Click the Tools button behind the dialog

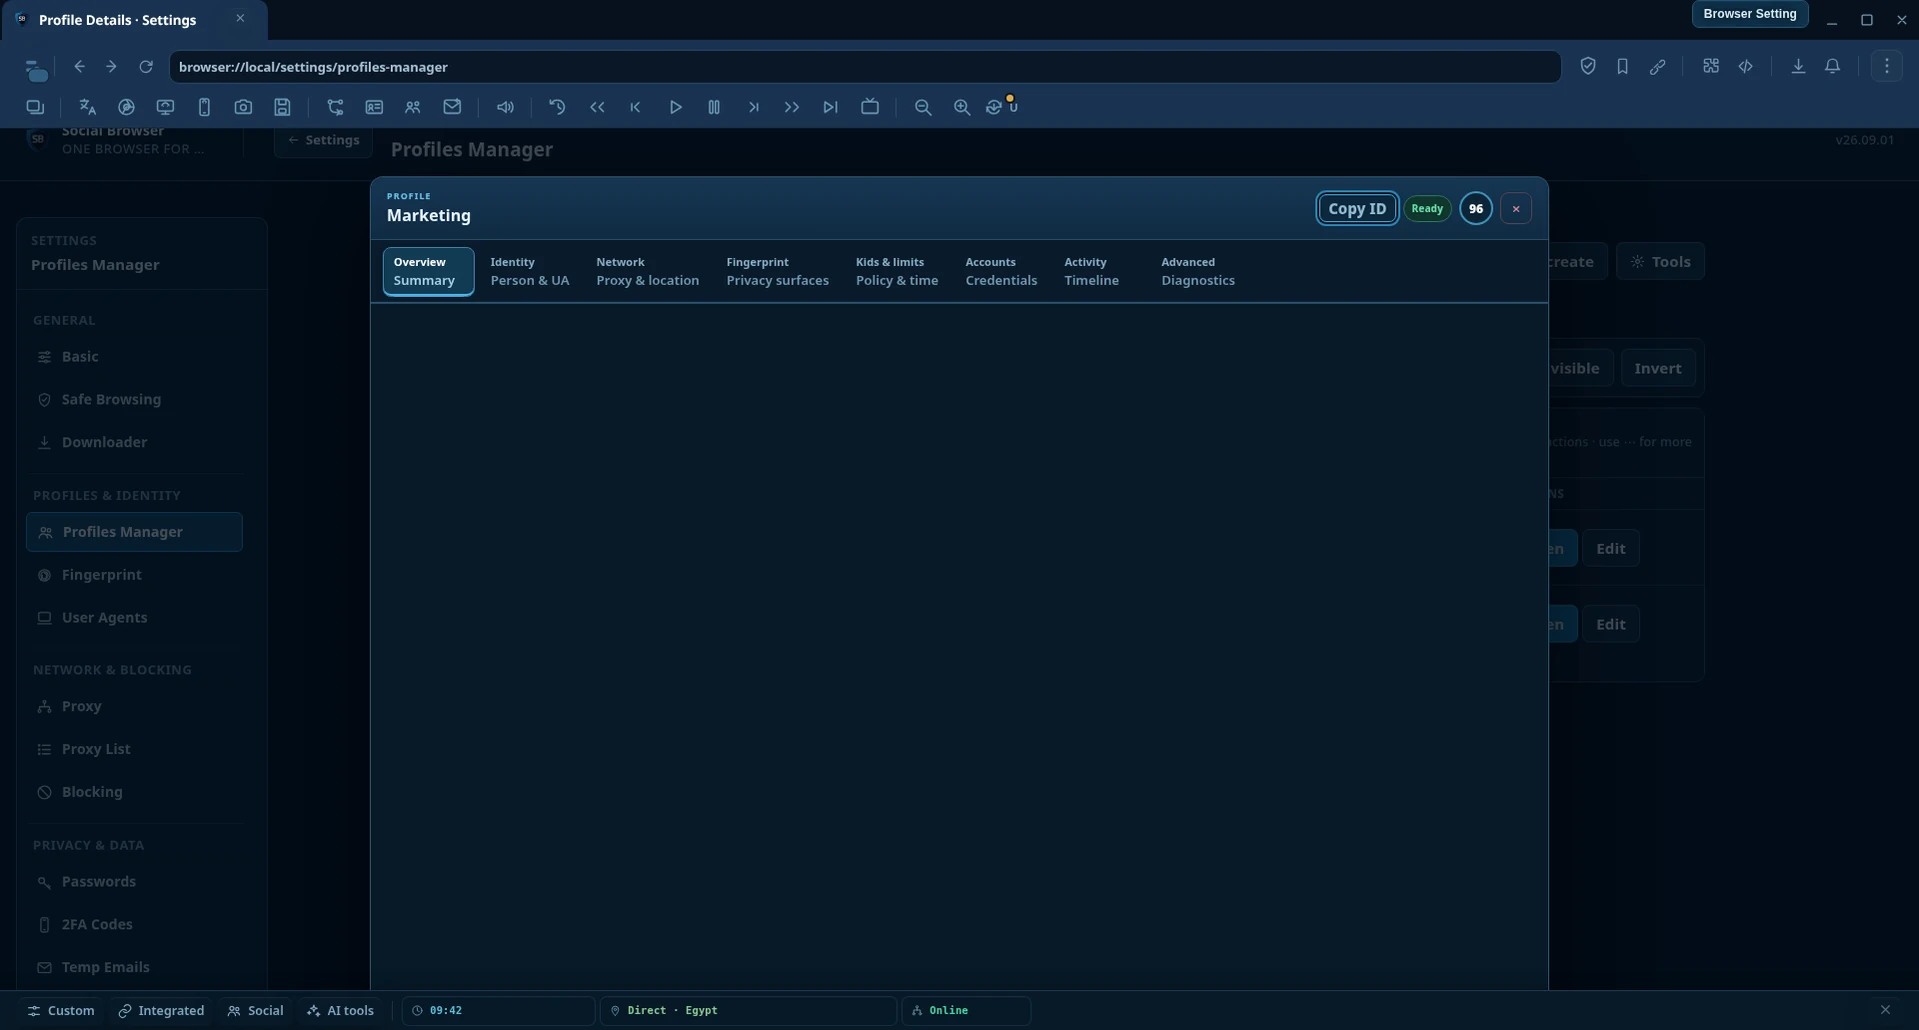click(x=1661, y=261)
